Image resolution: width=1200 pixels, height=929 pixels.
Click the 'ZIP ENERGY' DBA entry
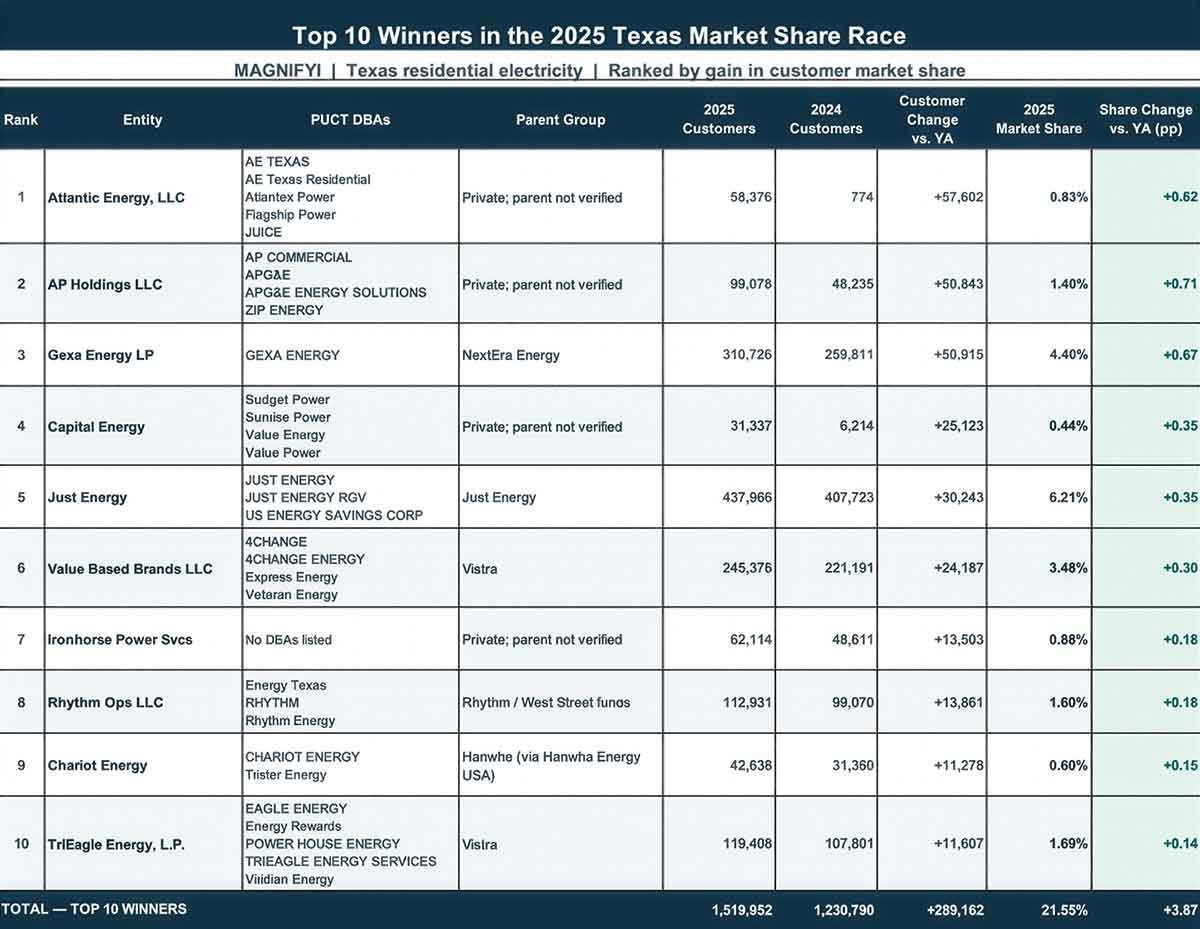pyautogui.click(x=284, y=310)
